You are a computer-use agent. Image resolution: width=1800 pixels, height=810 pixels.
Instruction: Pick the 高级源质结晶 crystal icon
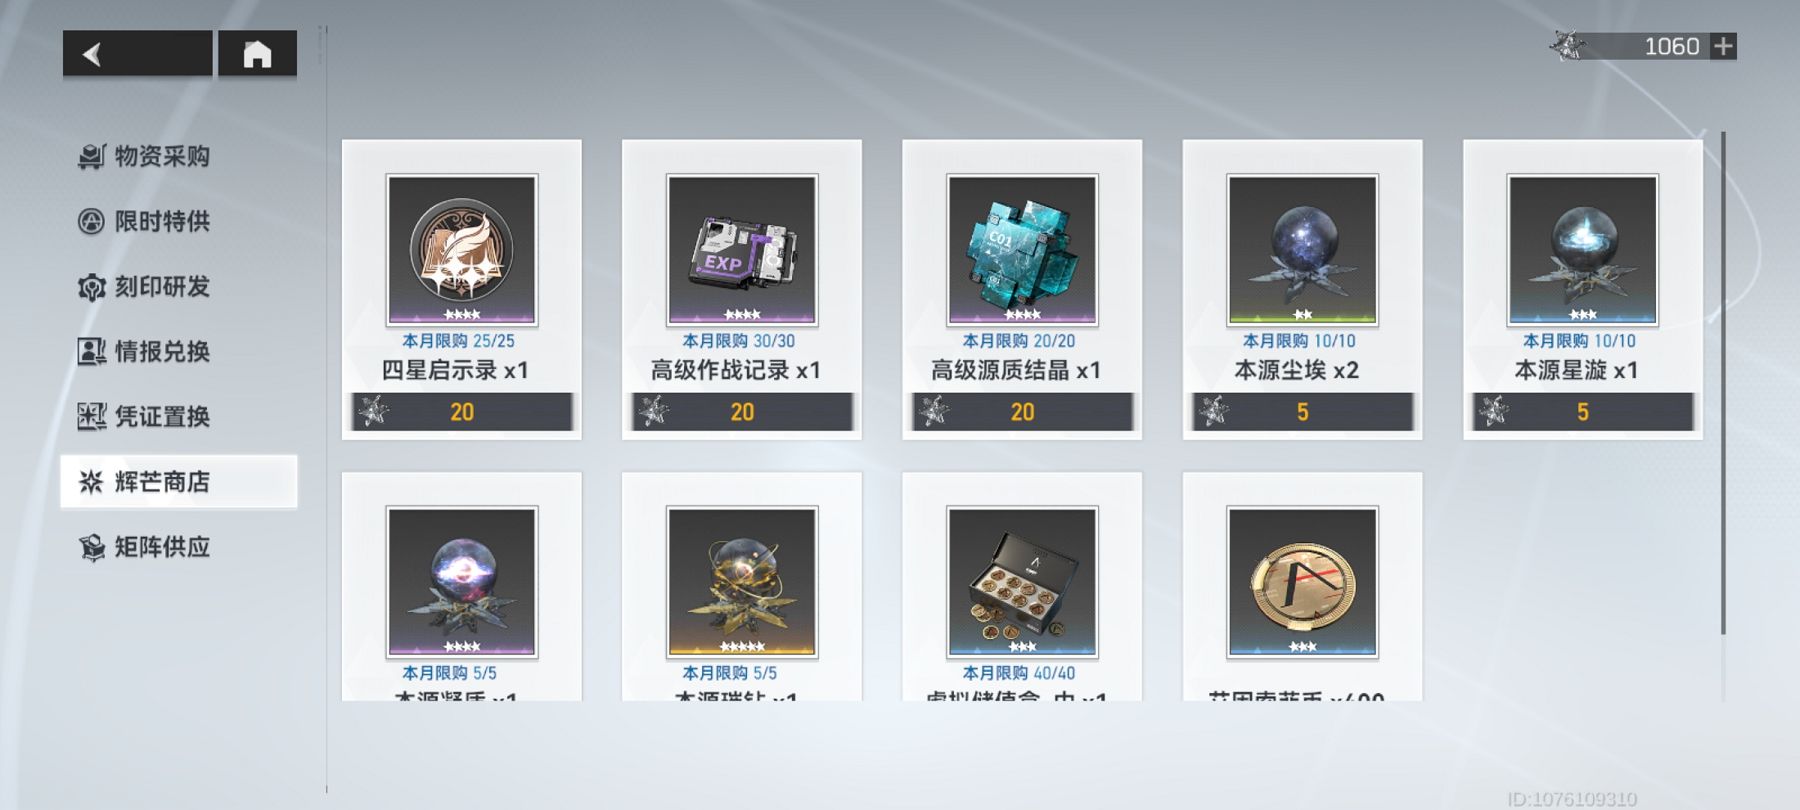coord(1022,250)
